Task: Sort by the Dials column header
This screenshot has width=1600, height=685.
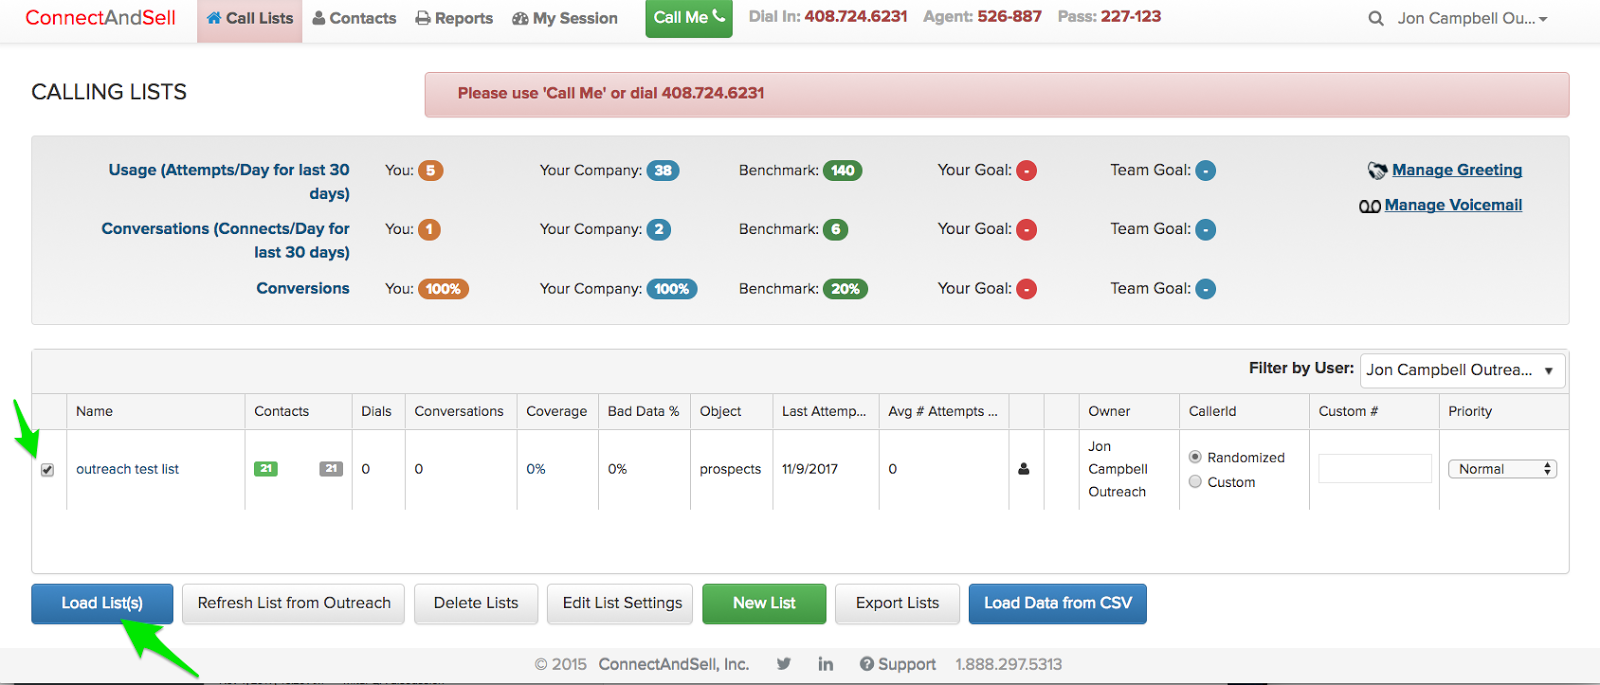Action: [x=376, y=411]
